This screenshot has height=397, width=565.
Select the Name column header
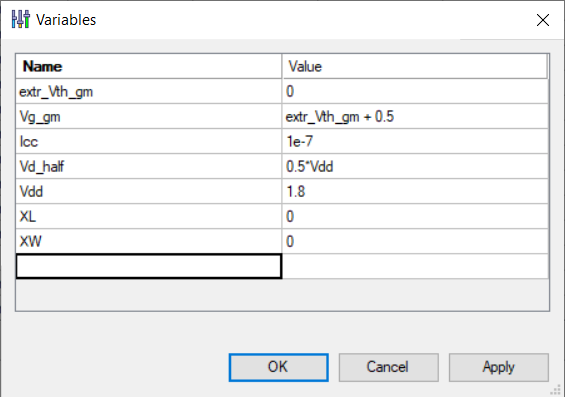coord(148,66)
